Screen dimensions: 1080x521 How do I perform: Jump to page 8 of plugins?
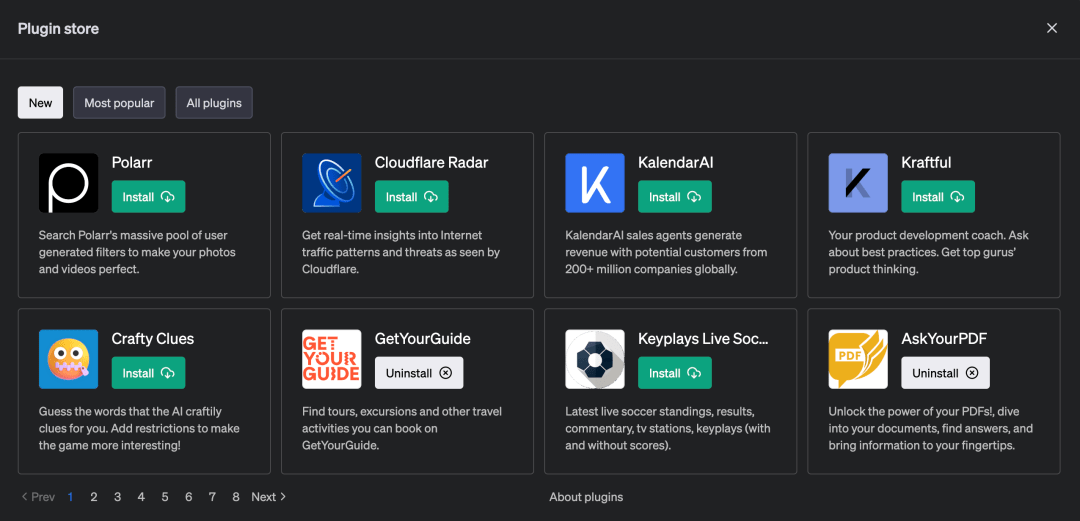point(235,497)
